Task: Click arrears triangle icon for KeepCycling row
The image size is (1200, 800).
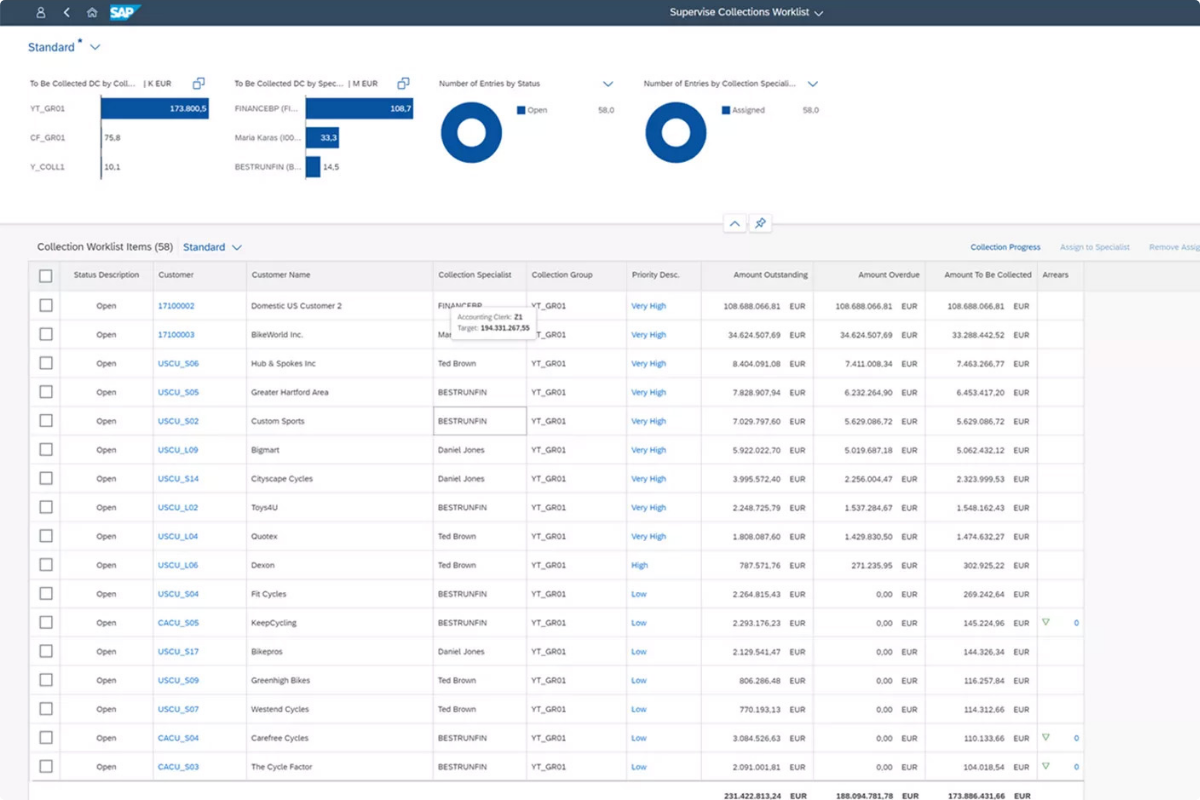Action: pos(1046,622)
